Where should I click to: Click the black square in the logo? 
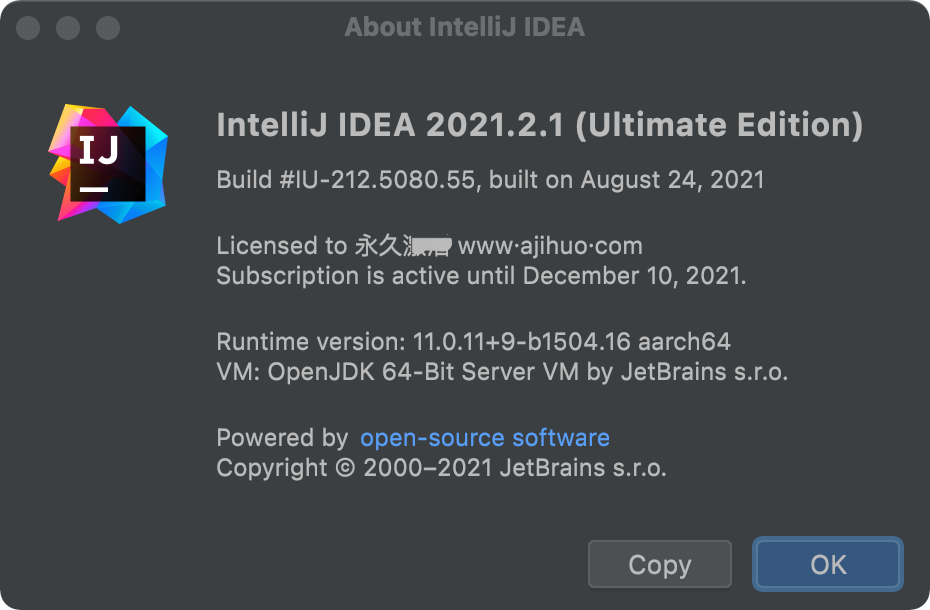pyautogui.click(x=107, y=163)
